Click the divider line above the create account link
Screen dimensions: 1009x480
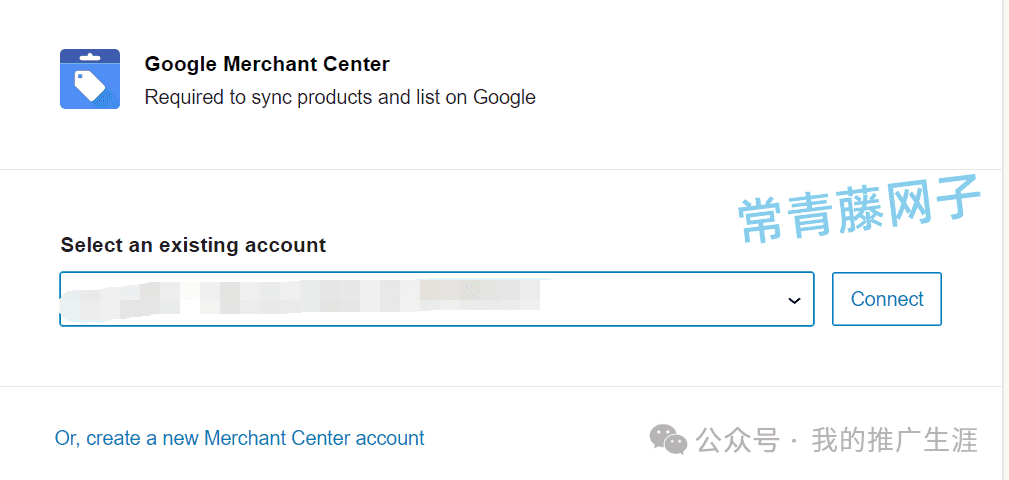pyautogui.click(x=504, y=387)
